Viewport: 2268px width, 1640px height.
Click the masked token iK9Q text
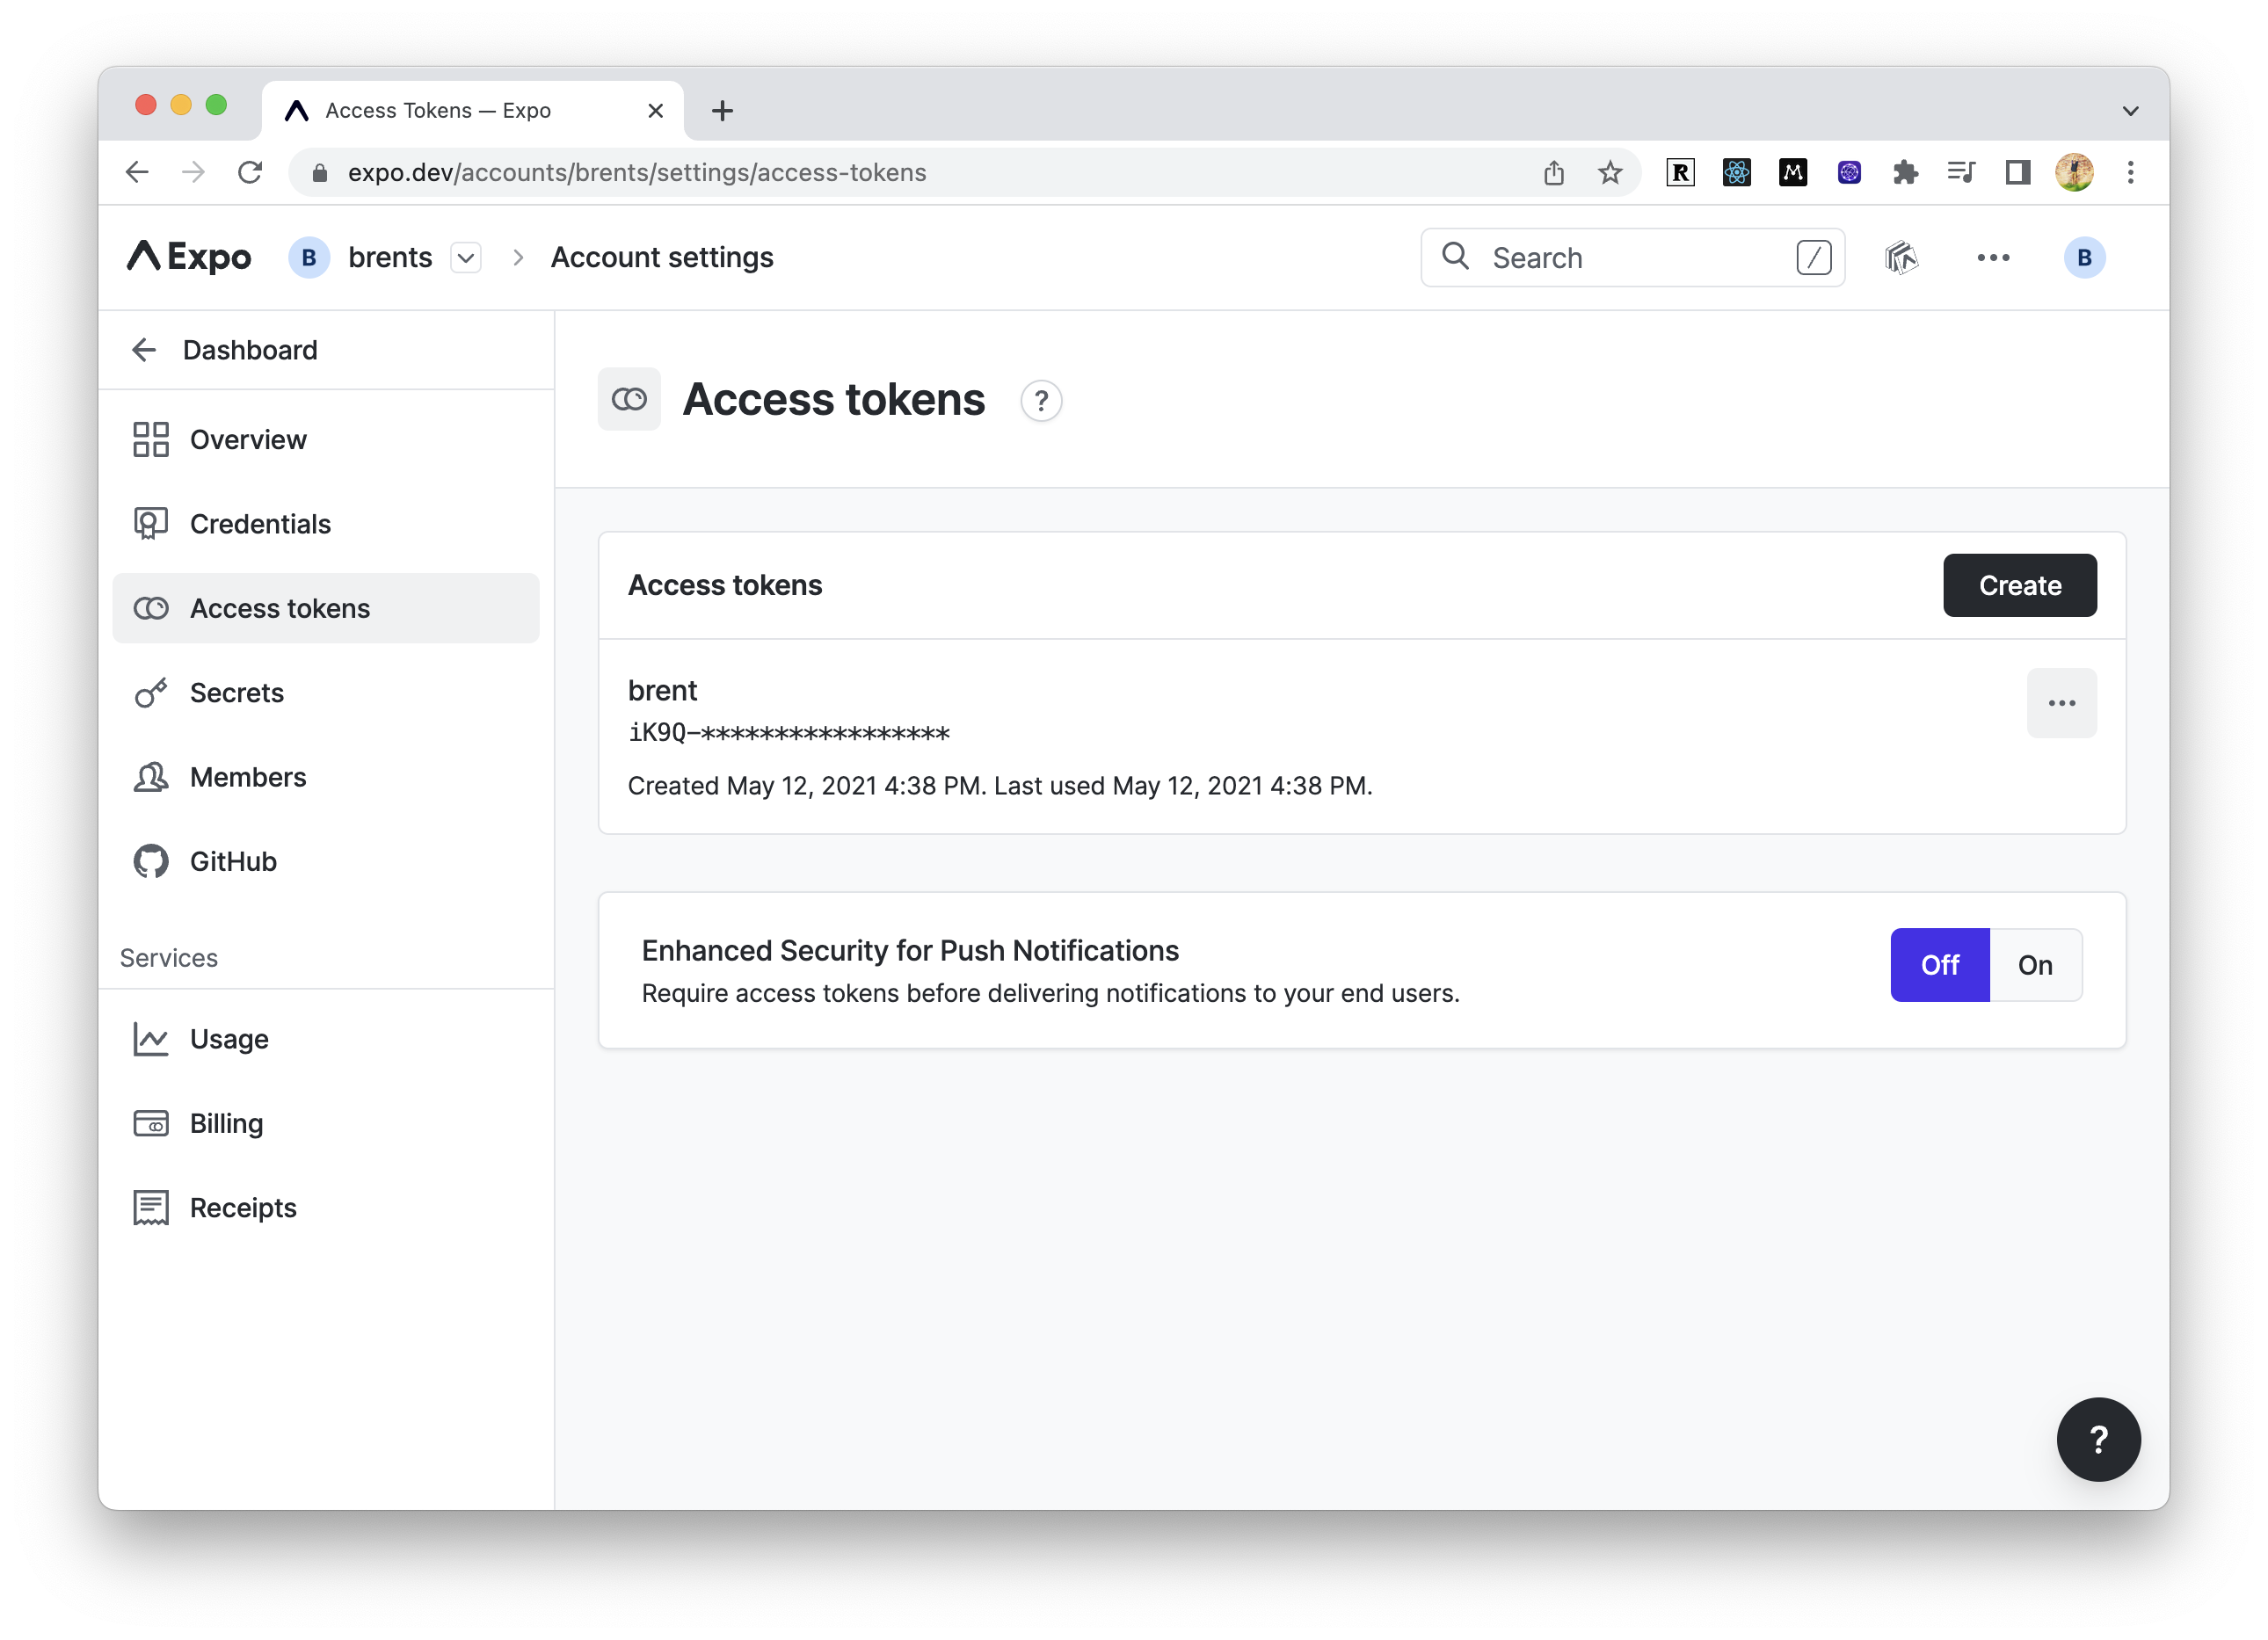click(x=789, y=733)
